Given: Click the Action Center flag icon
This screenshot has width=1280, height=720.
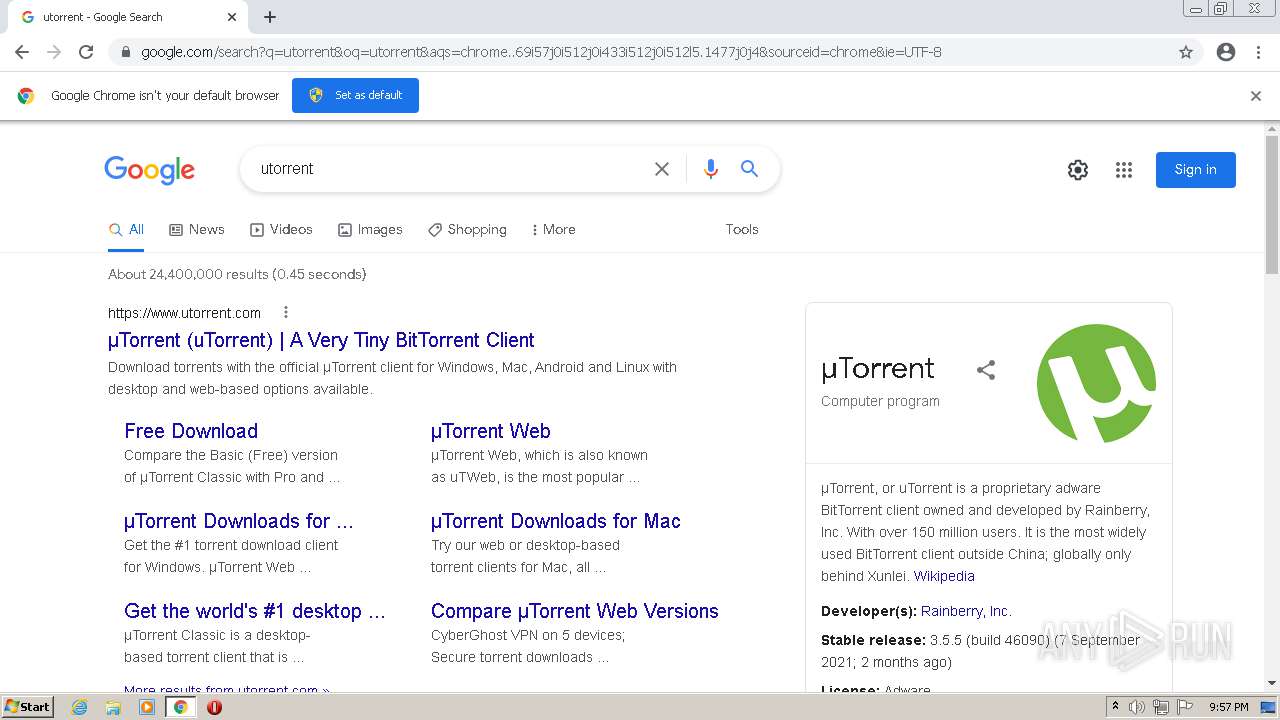Looking at the screenshot, I should pyautogui.click(x=1184, y=707).
